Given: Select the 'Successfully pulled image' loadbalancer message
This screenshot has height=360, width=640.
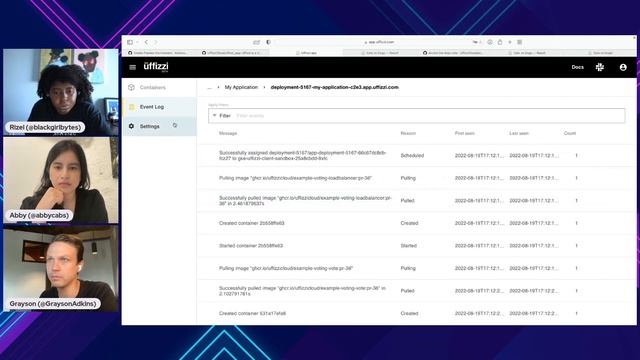Looking at the screenshot, I should coord(305,201).
